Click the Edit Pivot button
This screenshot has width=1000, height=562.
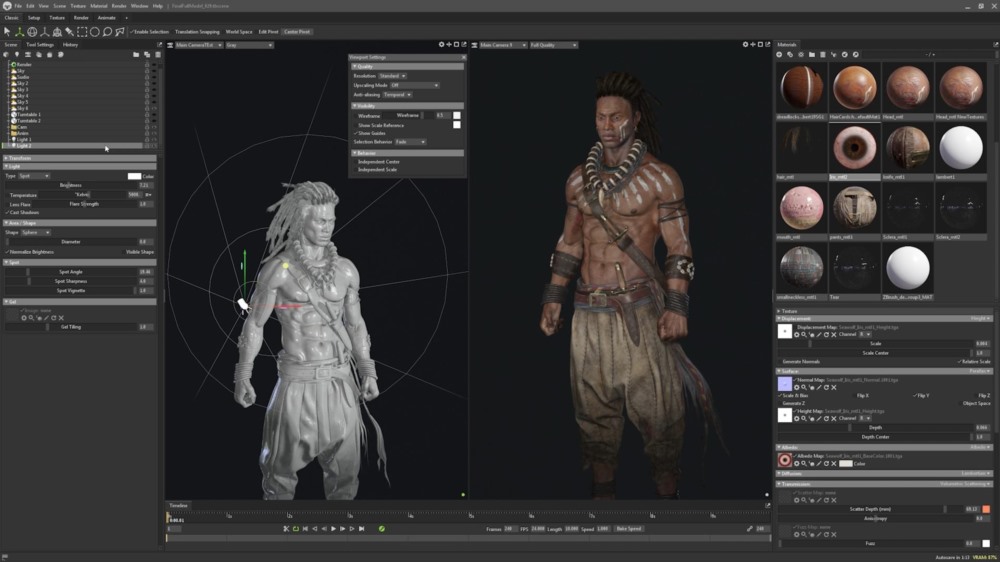coord(268,32)
